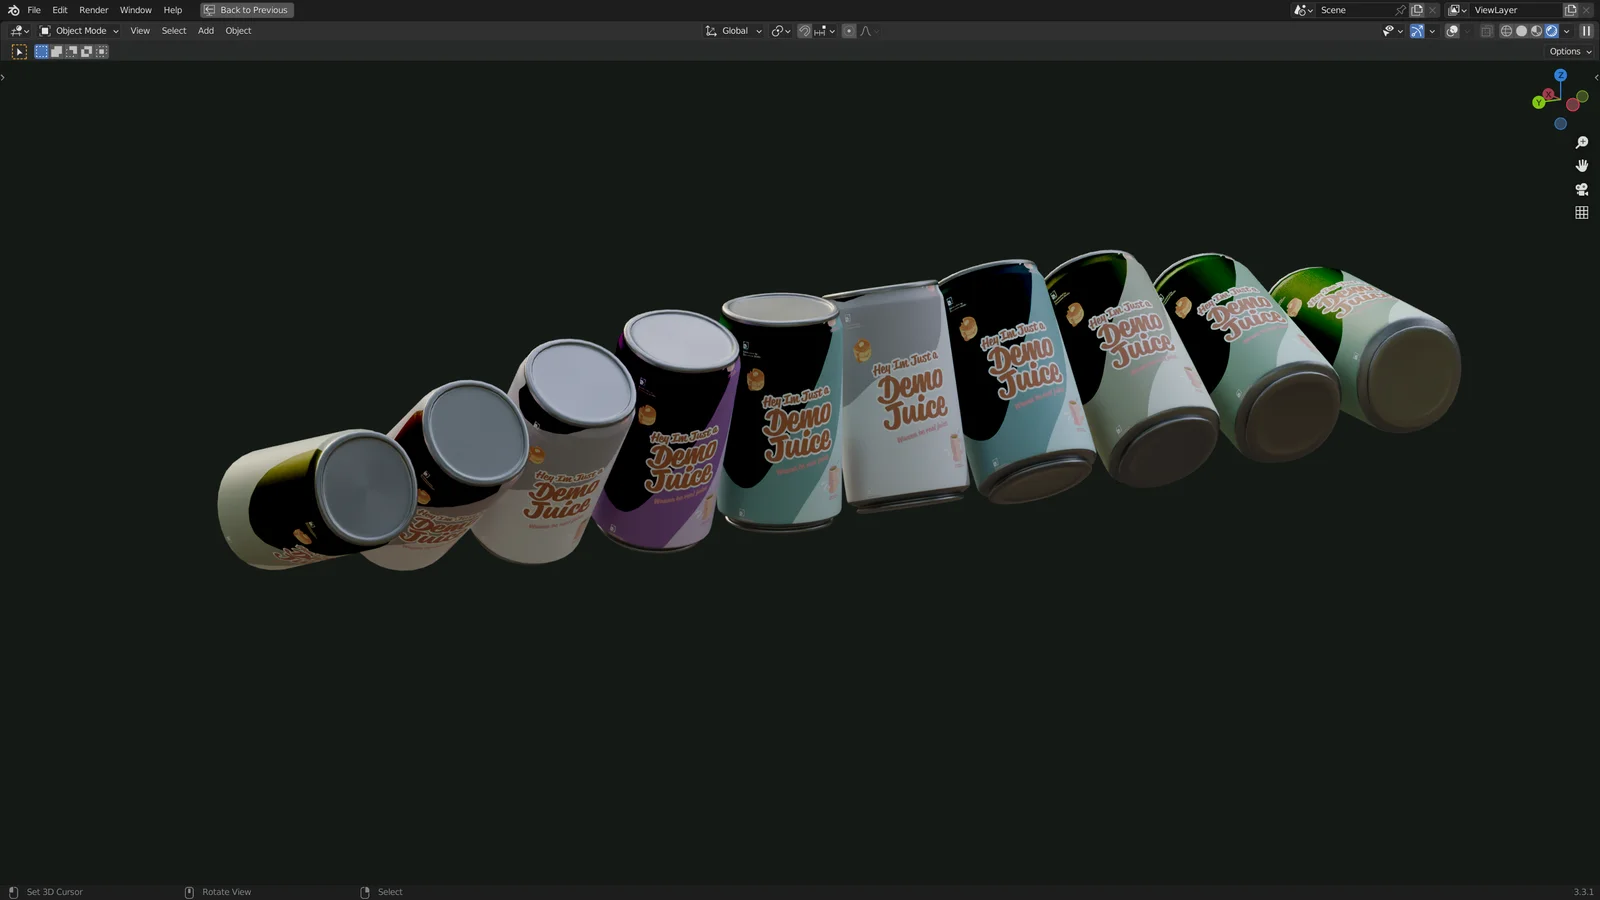Switch to Material Preview shading
This screenshot has height=900, width=1600.
point(1536,31)
